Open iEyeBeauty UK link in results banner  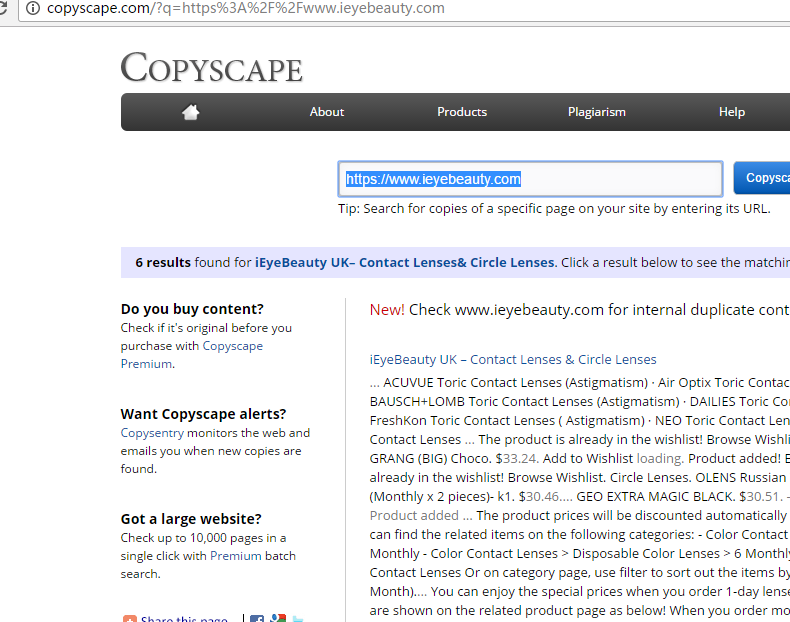[x=405, y=262]
